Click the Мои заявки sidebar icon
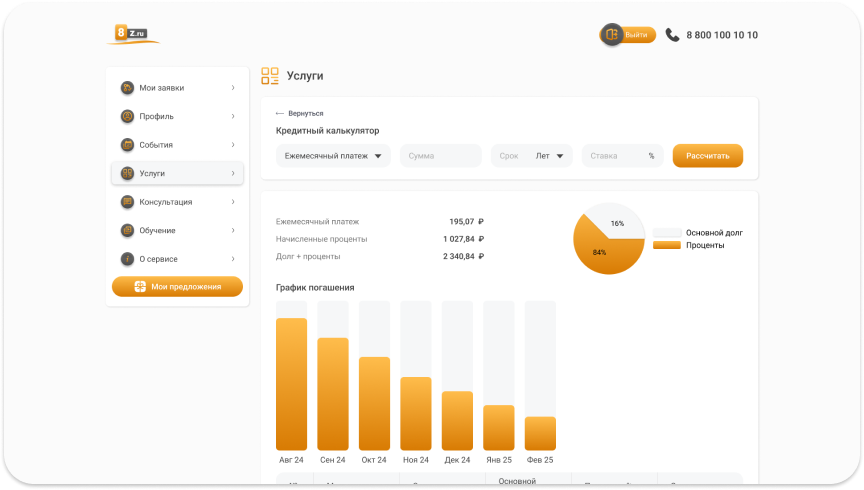Screen dimensions: 864x490 (x=127, y=88)
